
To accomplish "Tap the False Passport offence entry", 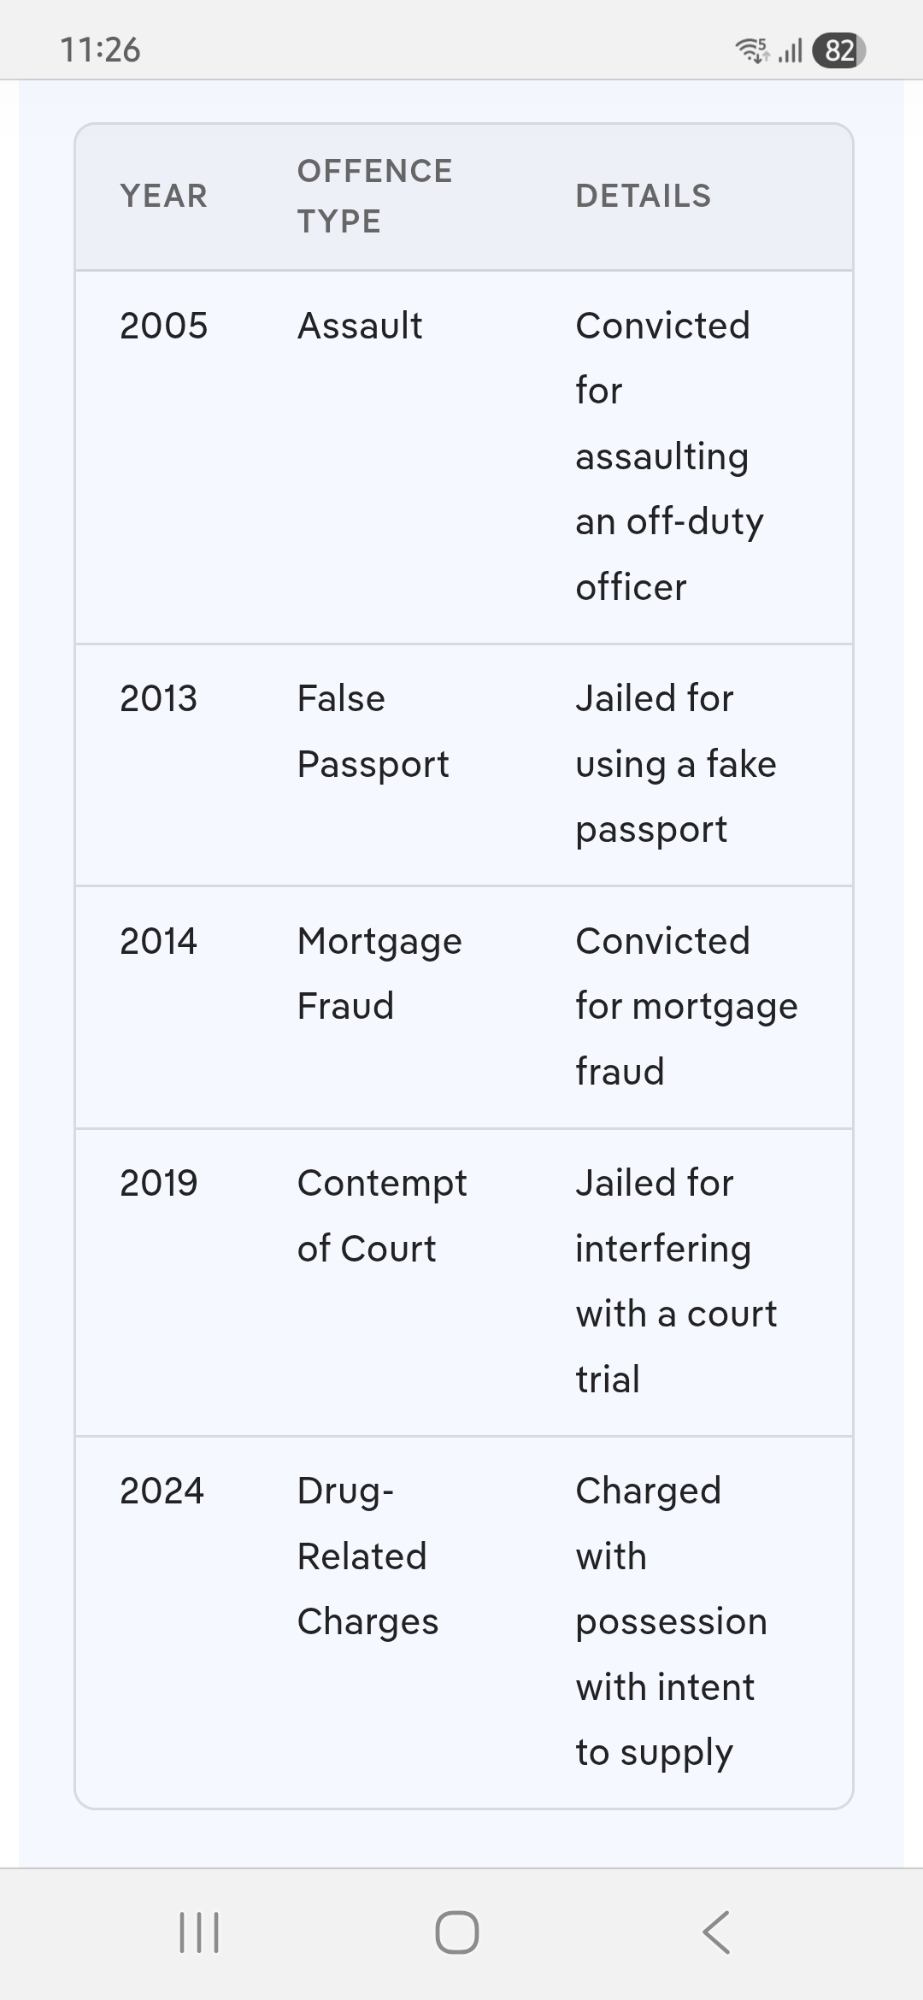I will pos(373,731).
